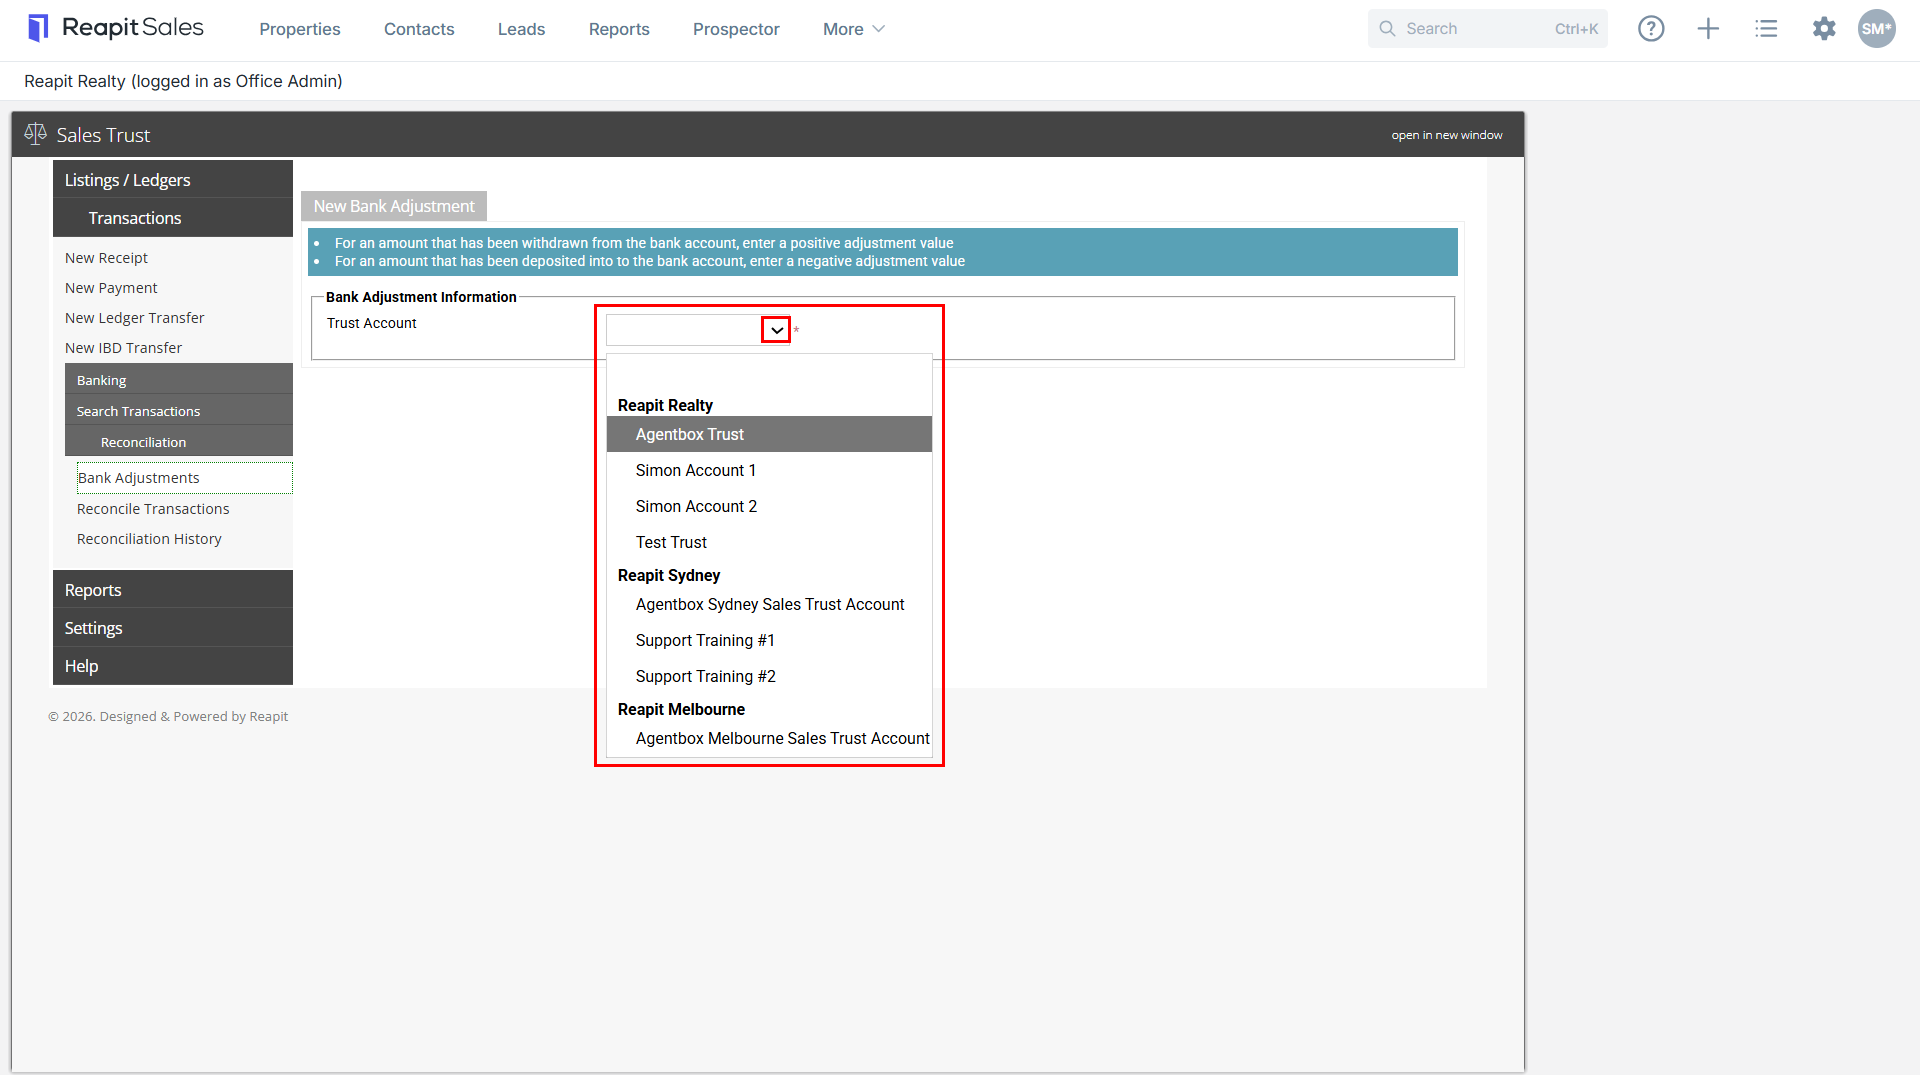Click the search magnifier icon
This screenshot has height=1080, width=1920.
coord(1387,29)
